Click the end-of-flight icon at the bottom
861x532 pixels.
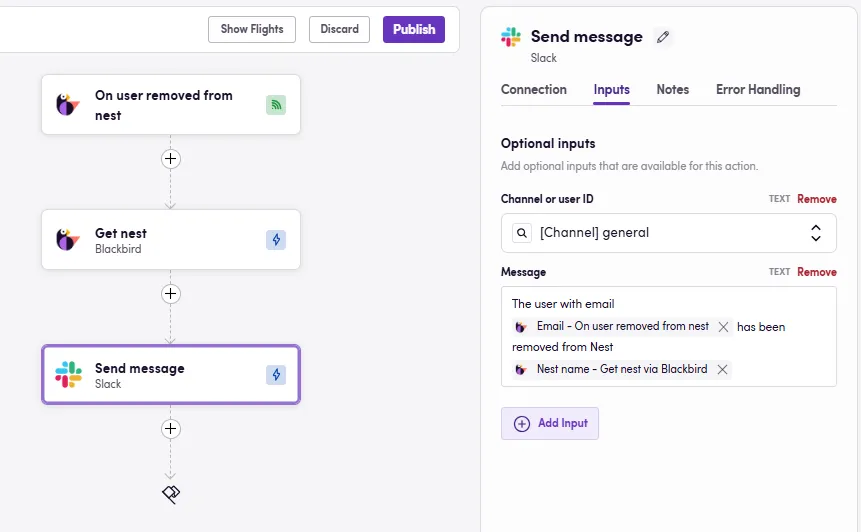tap(171, 494)
